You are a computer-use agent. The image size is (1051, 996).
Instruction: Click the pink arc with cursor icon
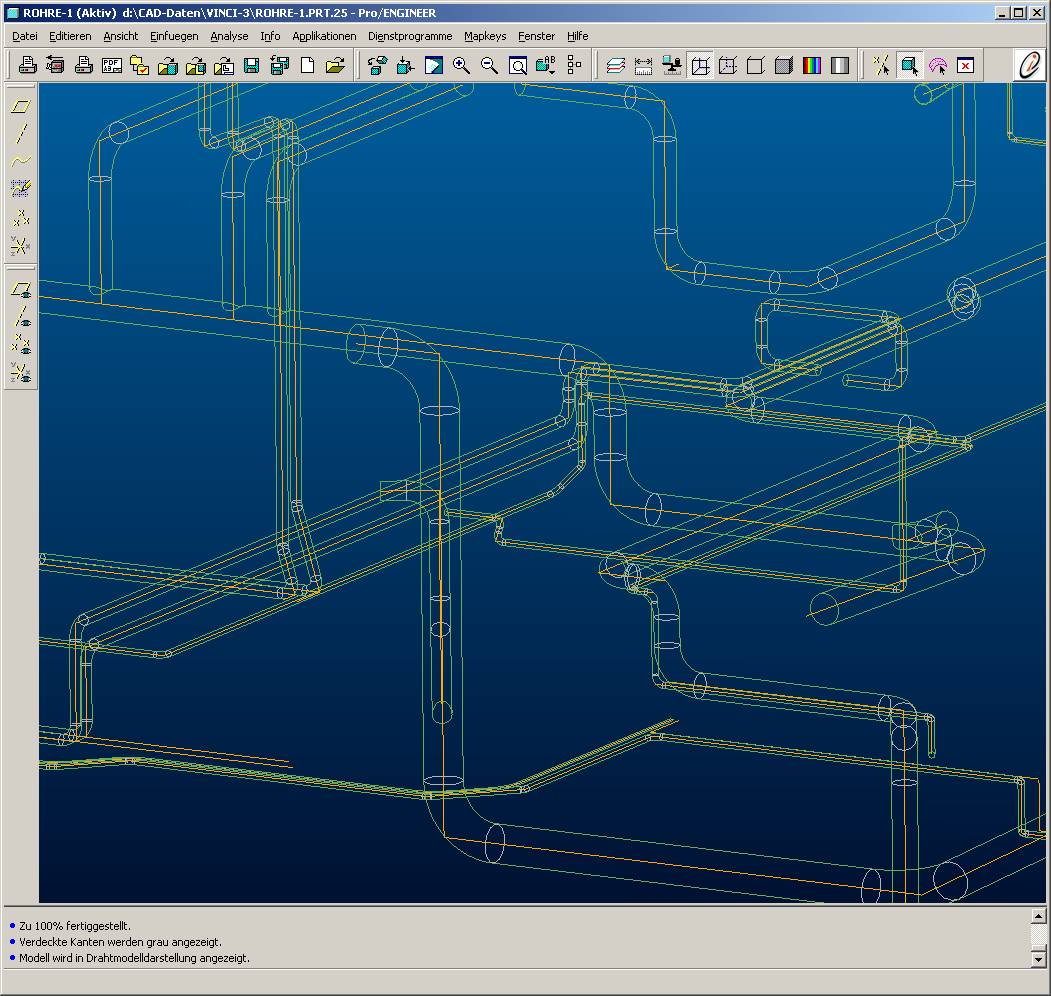tap(937, 65)
